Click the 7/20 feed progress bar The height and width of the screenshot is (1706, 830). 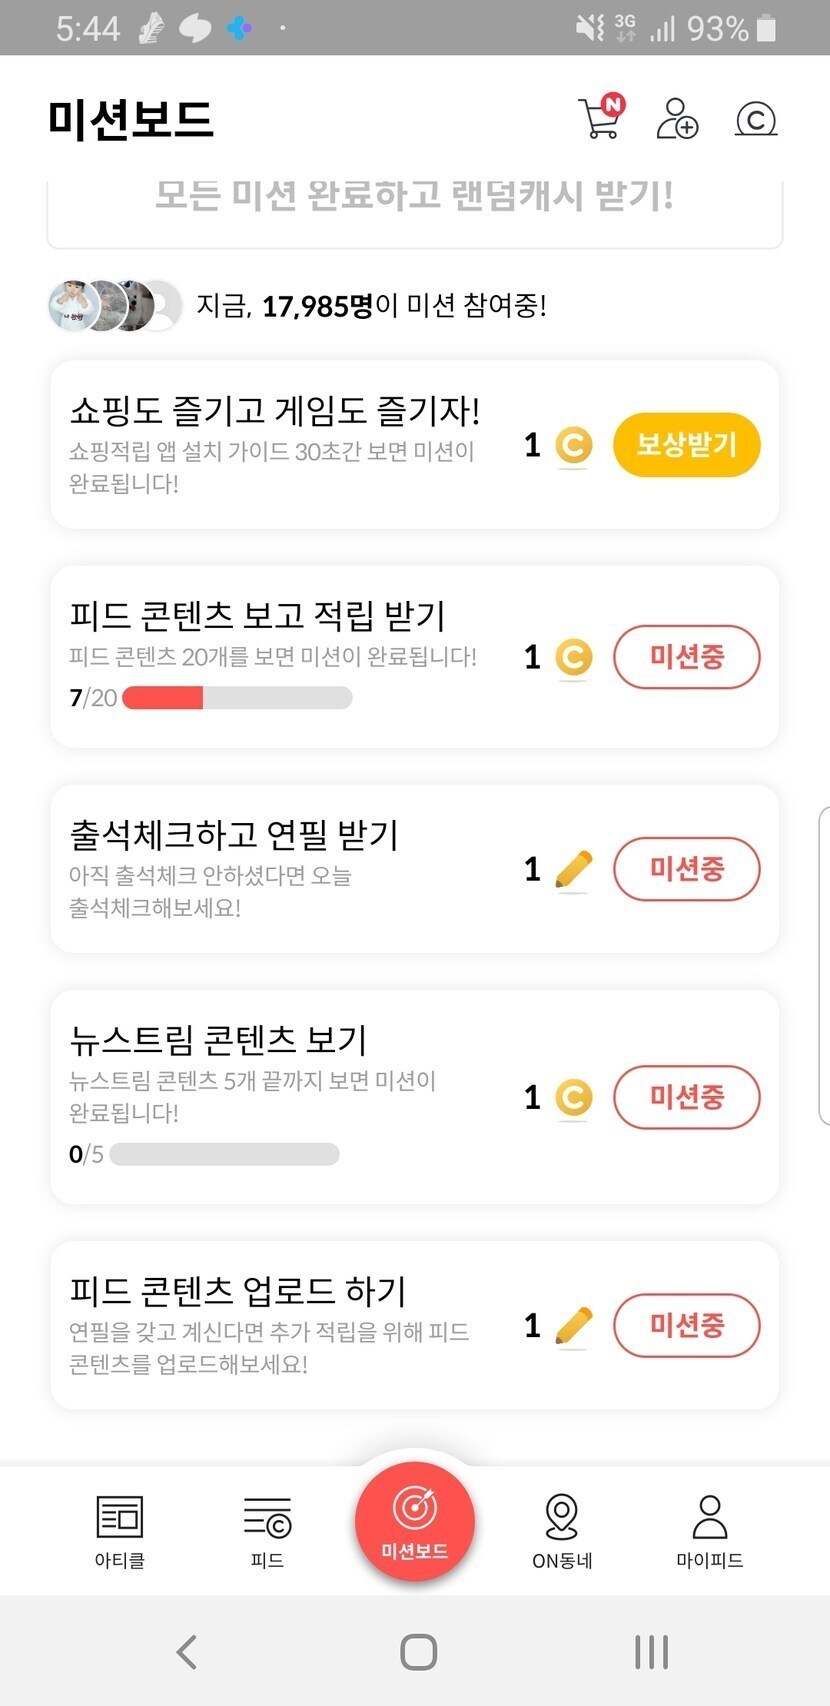tap(237, 698)
